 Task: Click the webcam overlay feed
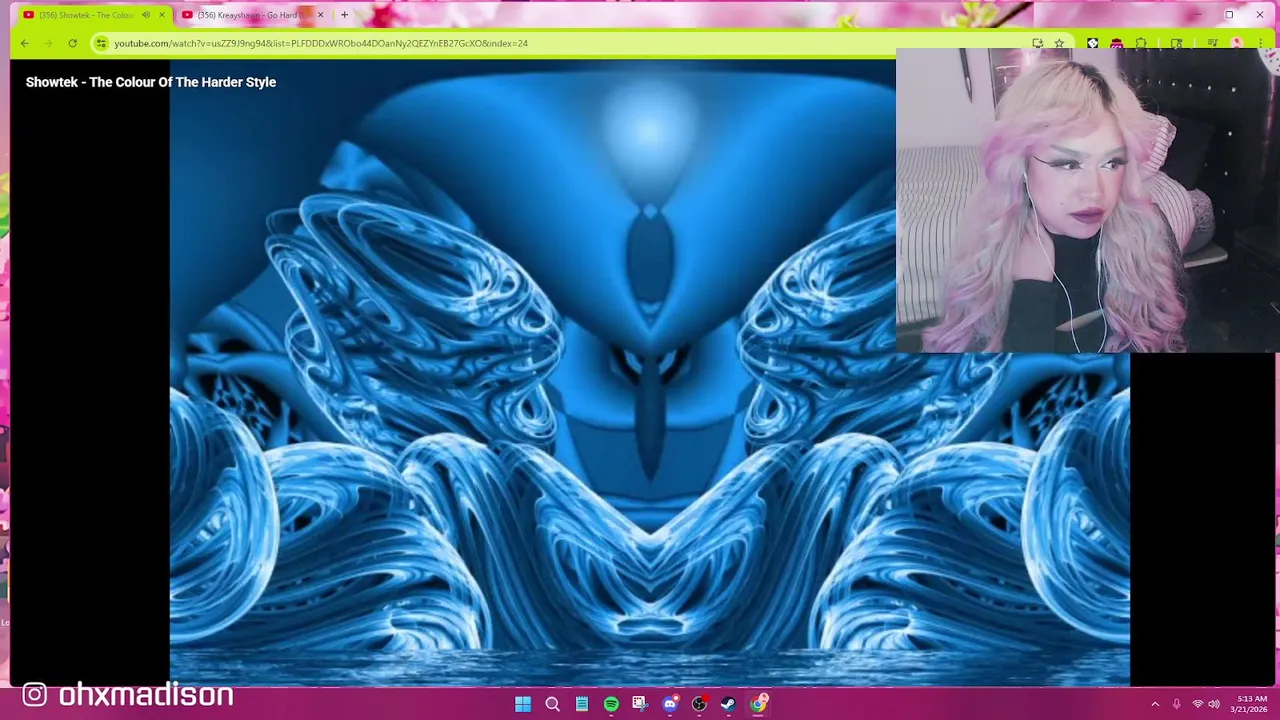pyautogui.click(x=1087, y=200)
